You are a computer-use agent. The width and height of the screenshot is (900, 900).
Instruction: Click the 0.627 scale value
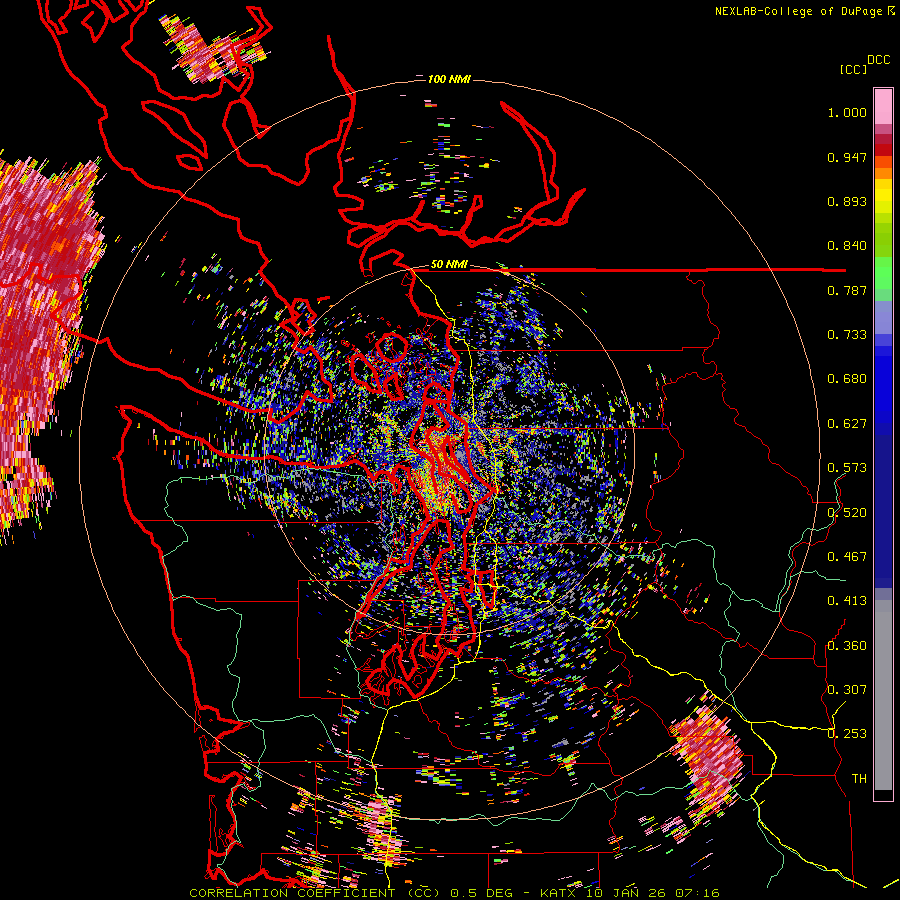[847, 424]
